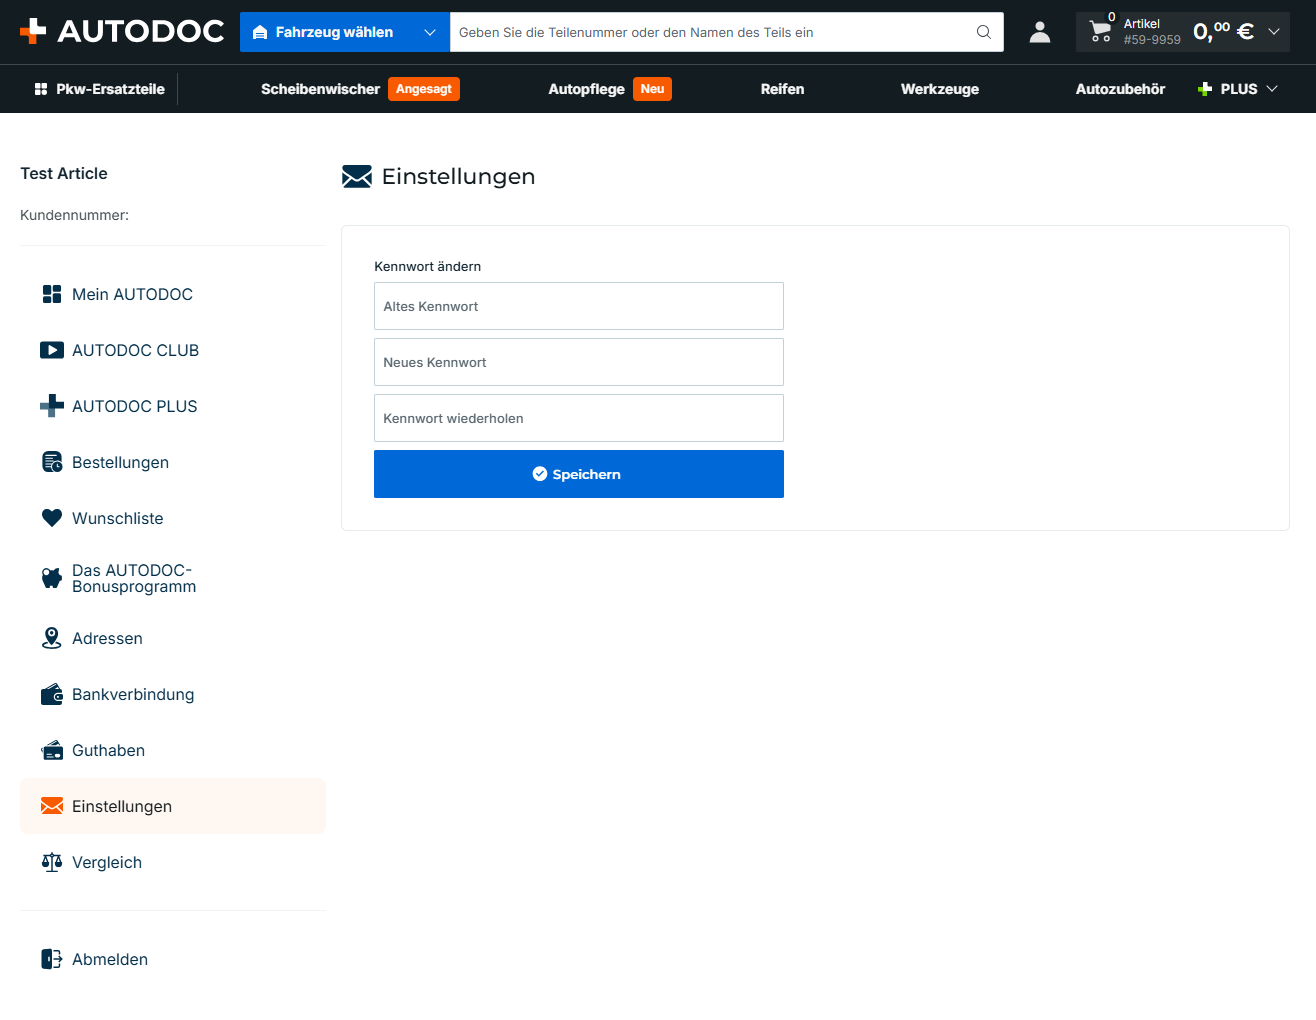Click the Wunschliste heart icon
This screenshot has width=1316, height=1020.
[x=52, y=518]
